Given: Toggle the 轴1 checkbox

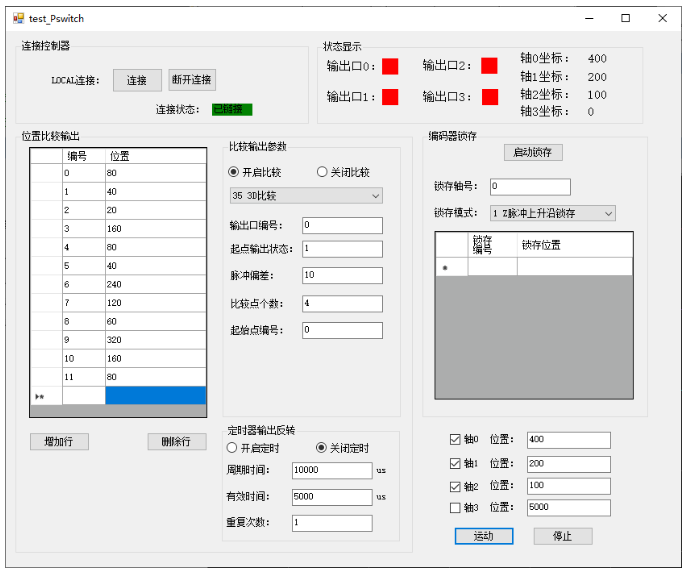Looking at the screenshot, I should pyautogui.click(x=455, y=463).
